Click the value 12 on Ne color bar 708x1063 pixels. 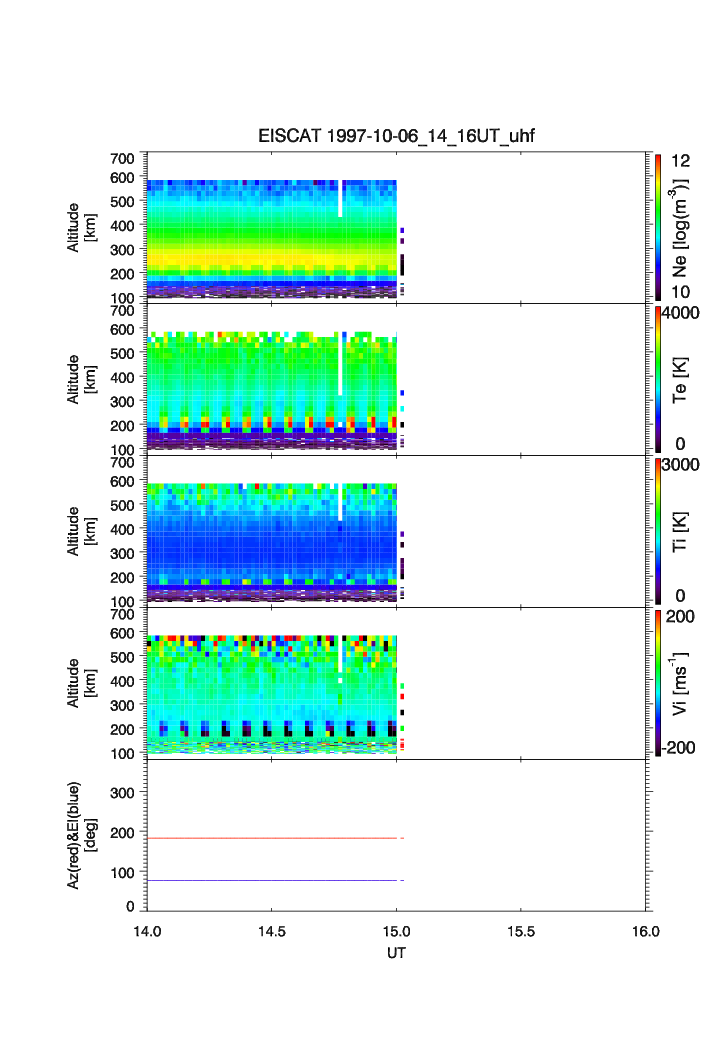point(680,161)
